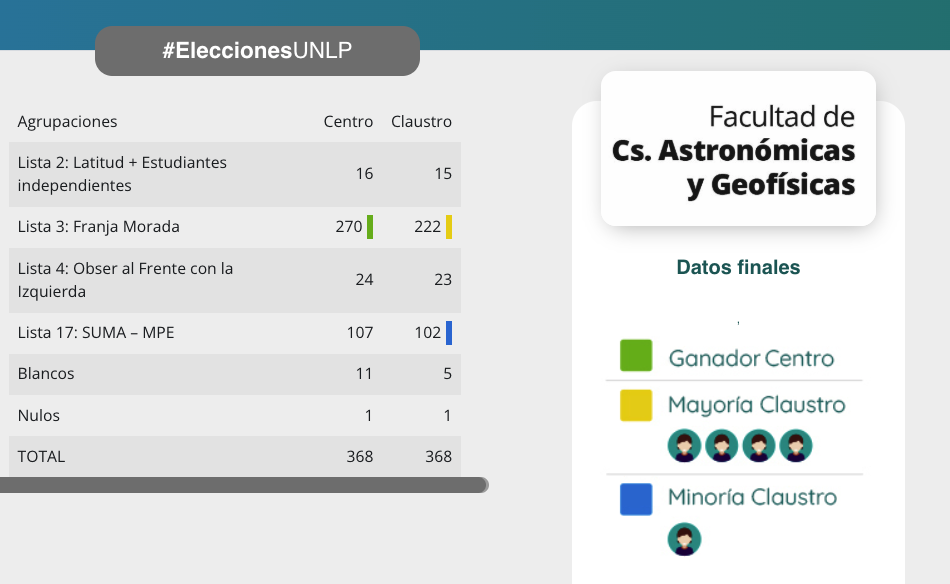Click the Claustro column header

[x=421, y=122]
